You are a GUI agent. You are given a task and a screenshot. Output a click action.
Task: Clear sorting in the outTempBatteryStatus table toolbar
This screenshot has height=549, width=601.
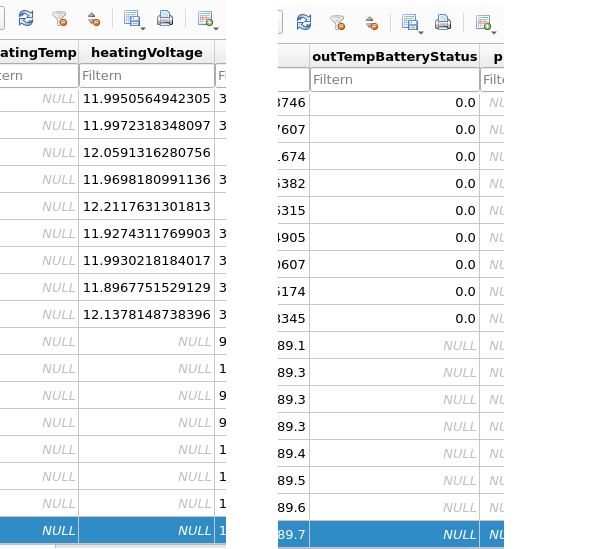(370, 22)
